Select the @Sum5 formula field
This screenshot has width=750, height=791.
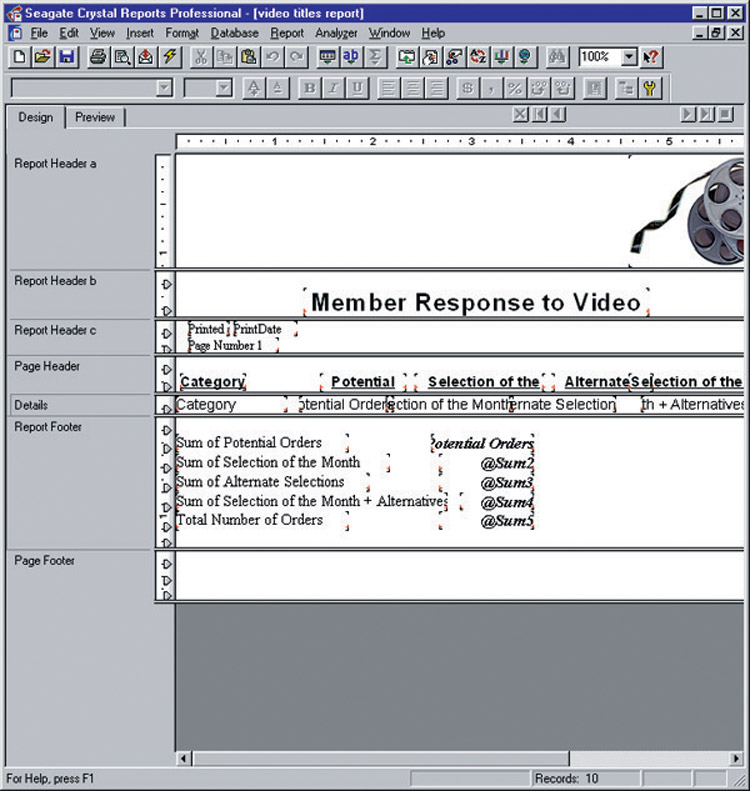tap(506, 521)
